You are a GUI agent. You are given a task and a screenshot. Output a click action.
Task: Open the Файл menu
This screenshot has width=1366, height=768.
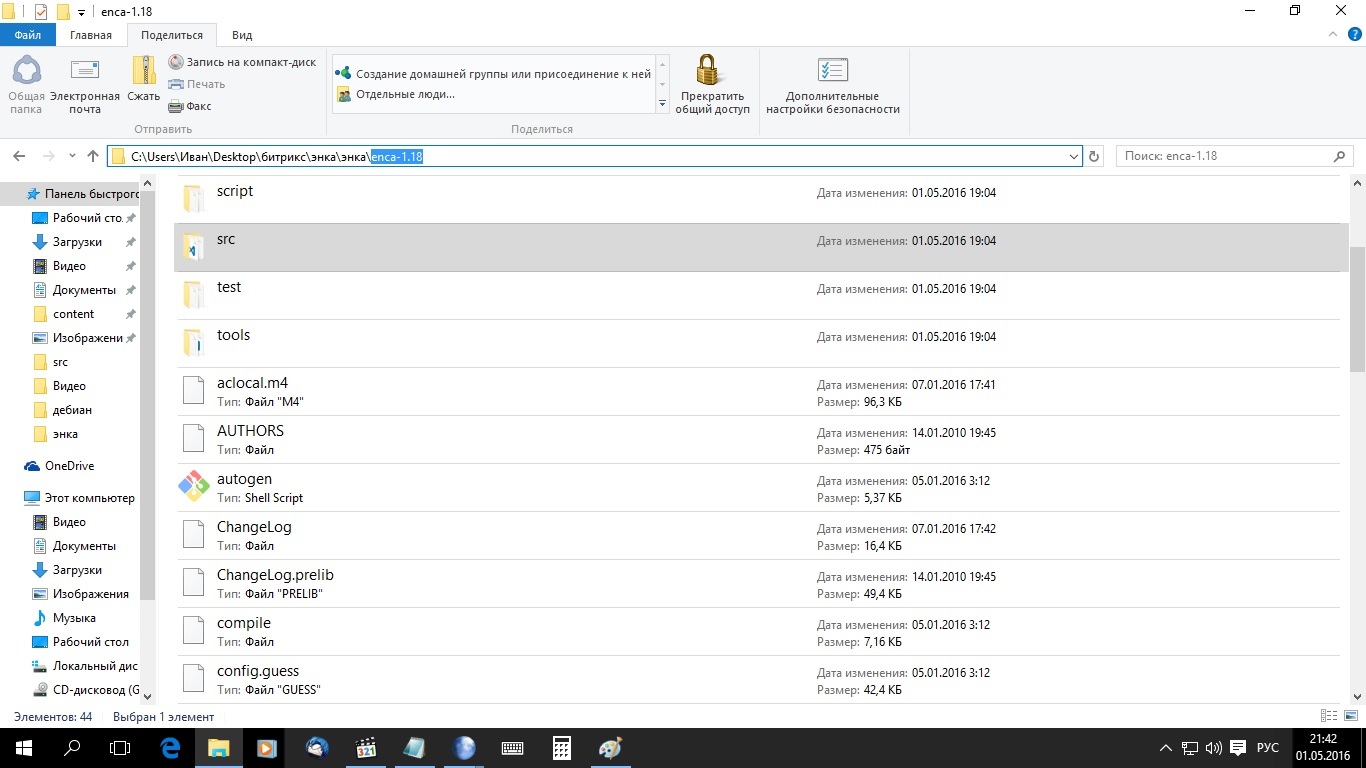(x=28, y=35)
